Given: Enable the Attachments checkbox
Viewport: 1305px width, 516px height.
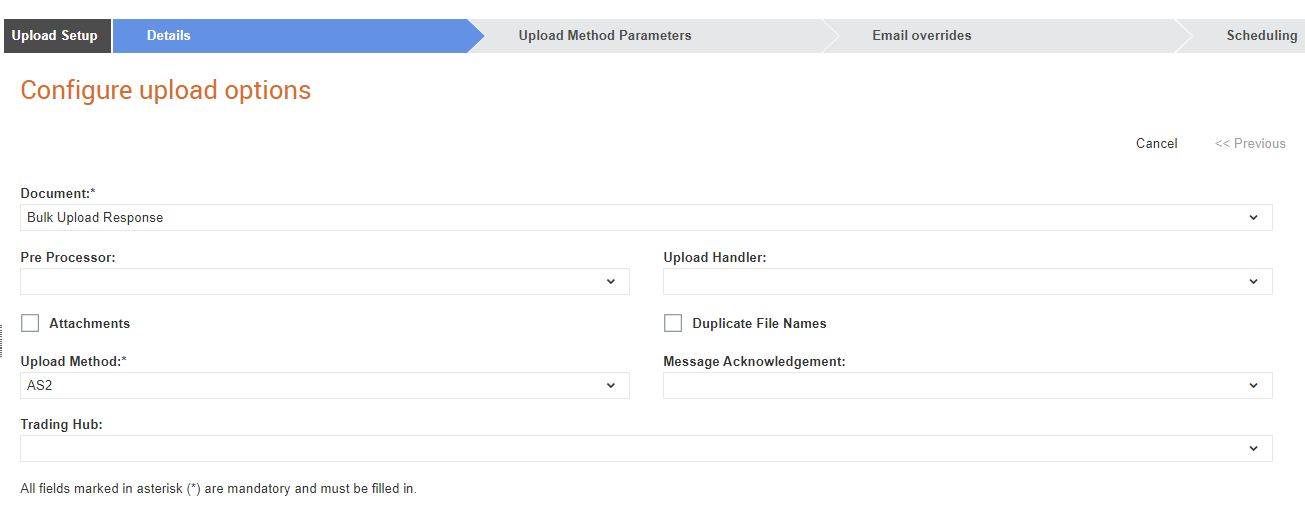Looking at the screenshot, I should point(30,323).
